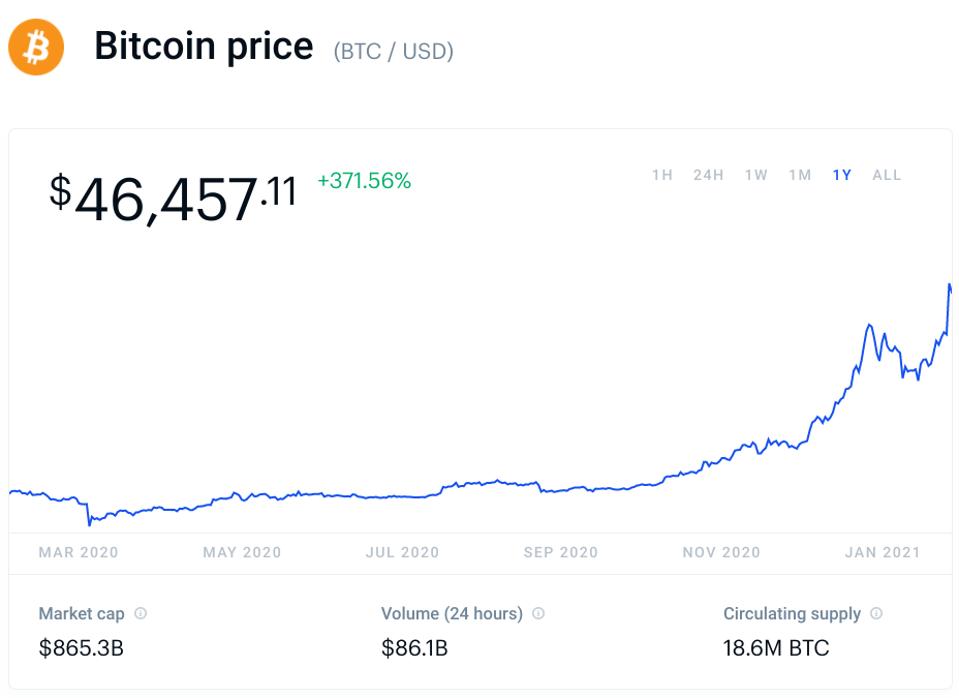
Task: Click the $46,457.11 price value
Action: point(173,197)
